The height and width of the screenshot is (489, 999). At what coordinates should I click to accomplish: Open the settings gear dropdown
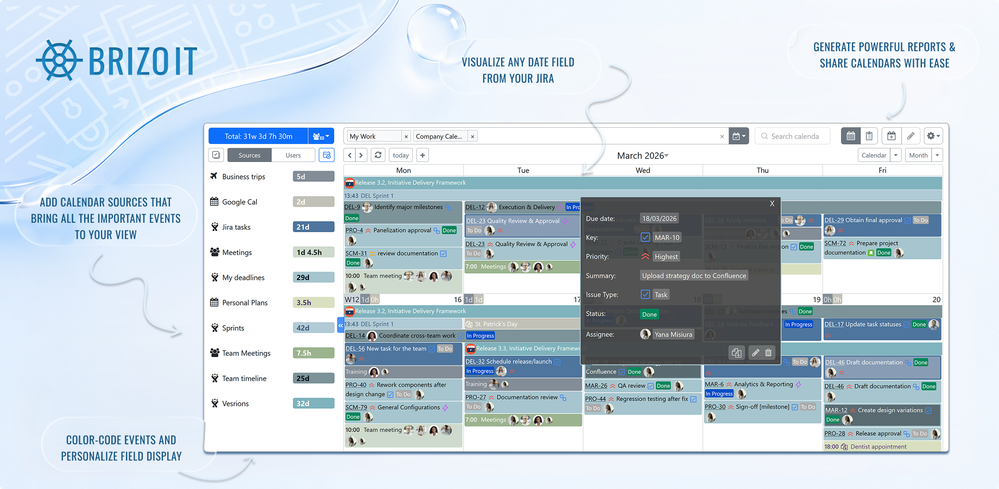click(933, 136)
